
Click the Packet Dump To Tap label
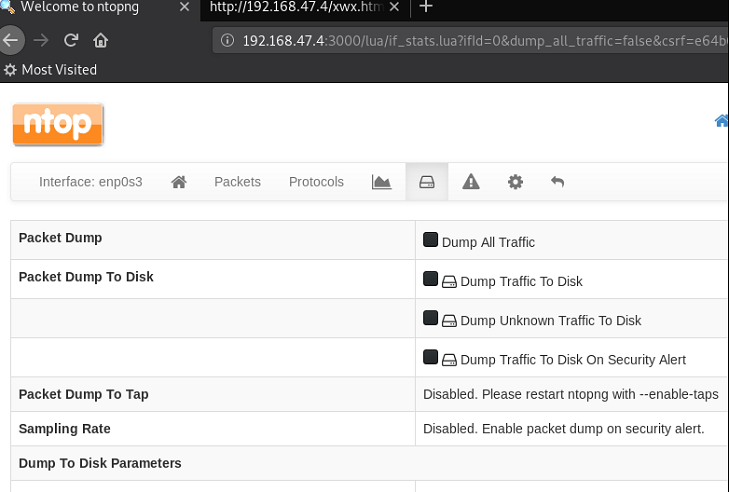(x=84, y=394)
